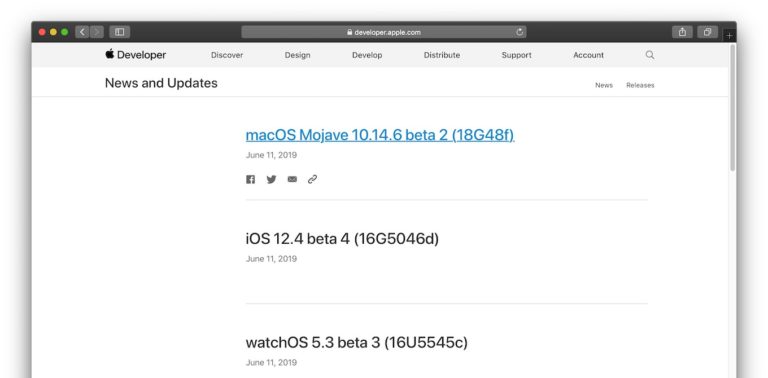Open the Discover menu item
768x378 pixels.
[227, 55]
